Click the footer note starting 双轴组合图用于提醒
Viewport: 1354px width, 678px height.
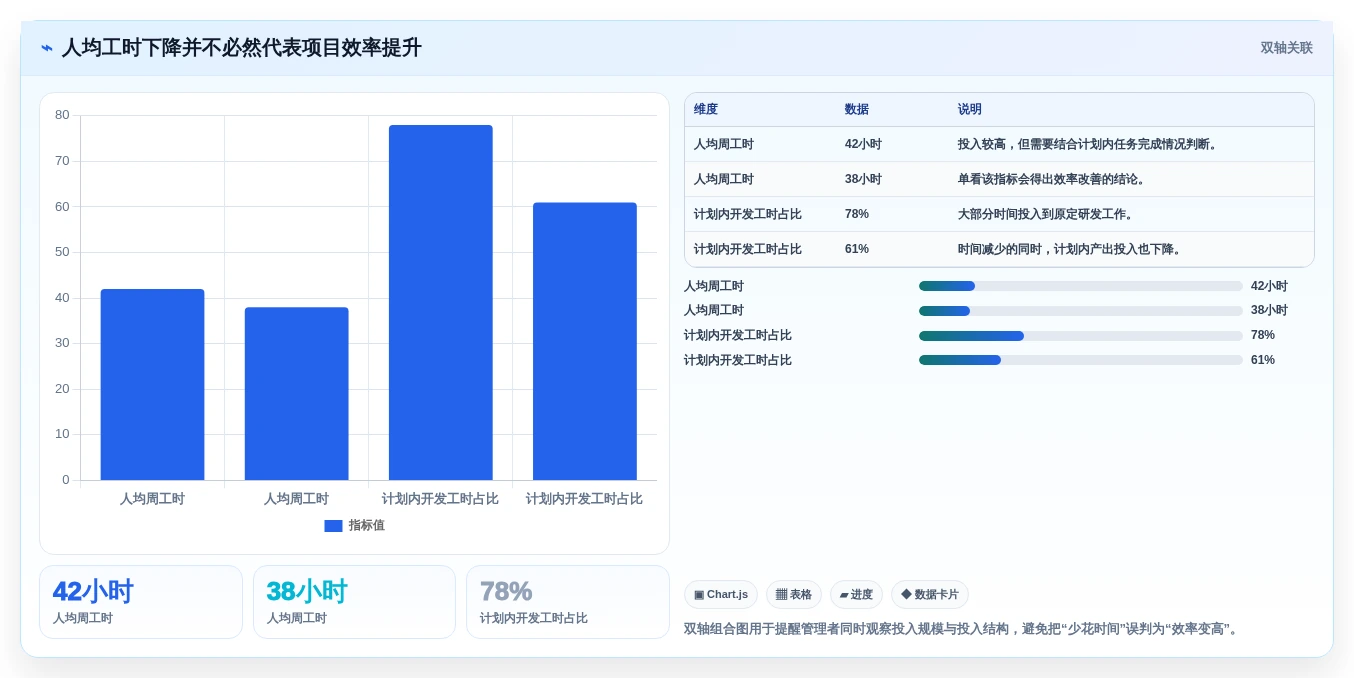click(963, 629)
